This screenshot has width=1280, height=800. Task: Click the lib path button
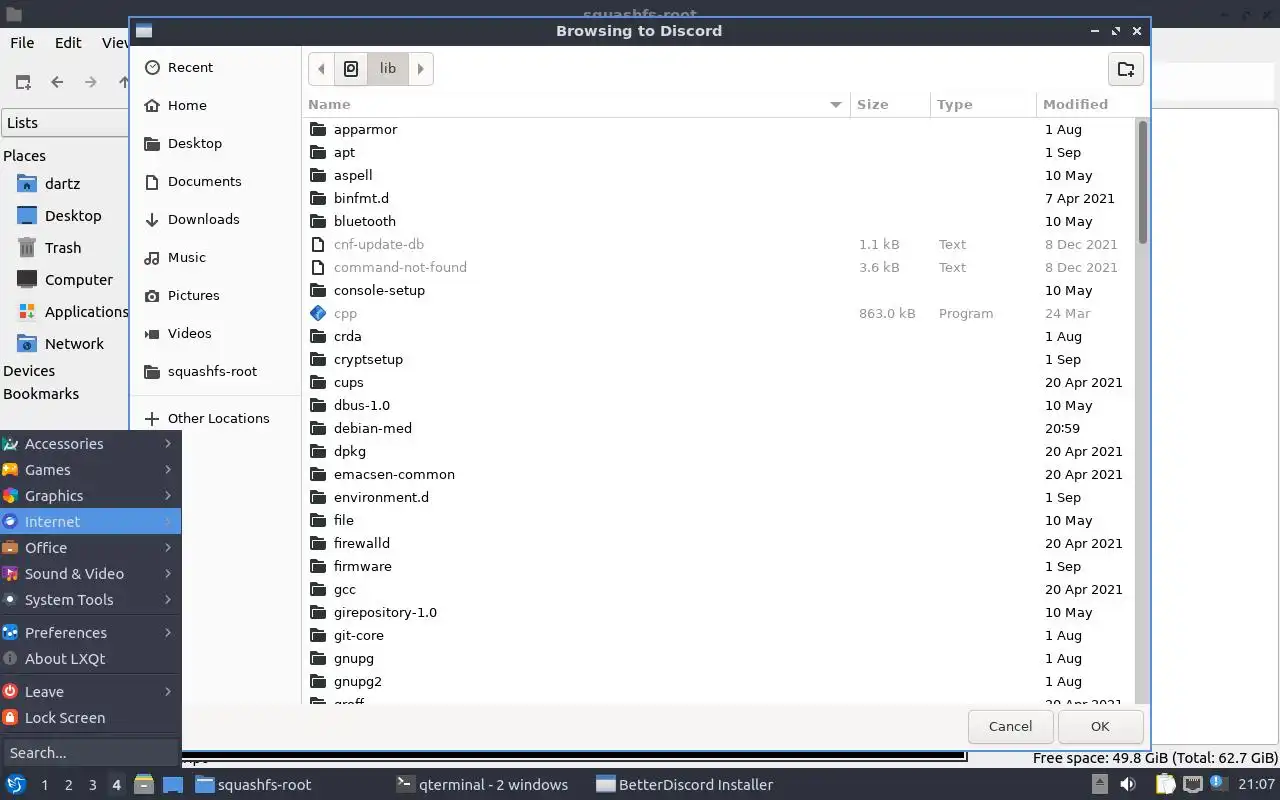[388, 69]
